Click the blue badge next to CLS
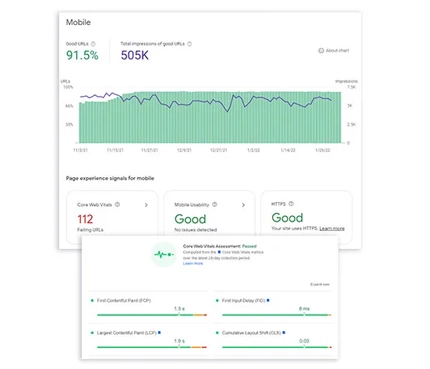This screenshot has height=369, width=430. click(x=284, y=333)
